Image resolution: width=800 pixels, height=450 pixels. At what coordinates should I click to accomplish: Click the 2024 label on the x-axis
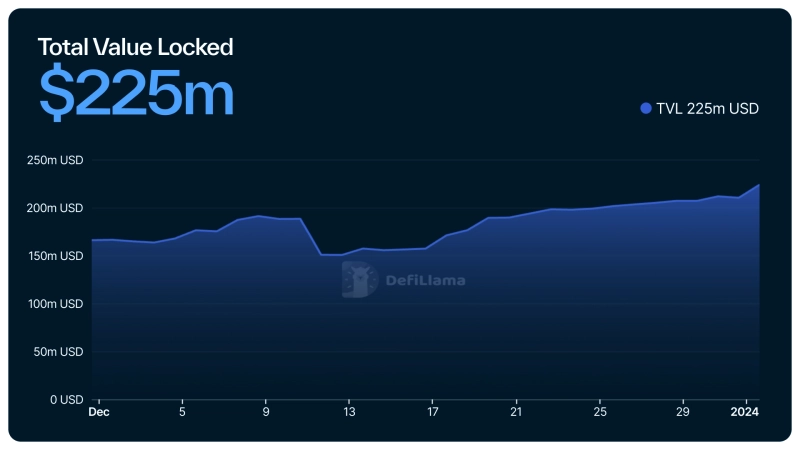click(x=744, y=412)
